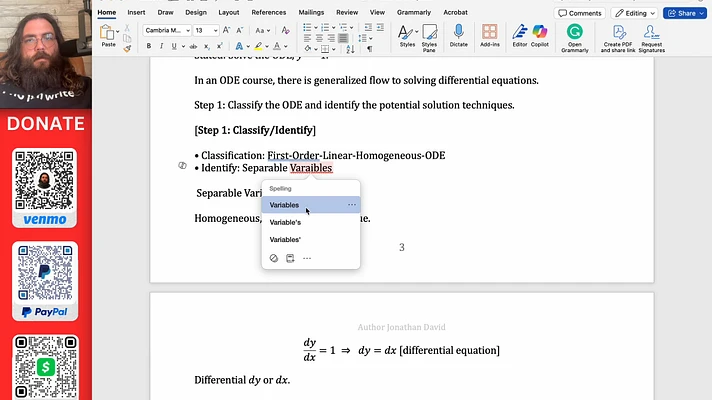
Task: Apply the yellow text highlight color
Action: (258, 46)
